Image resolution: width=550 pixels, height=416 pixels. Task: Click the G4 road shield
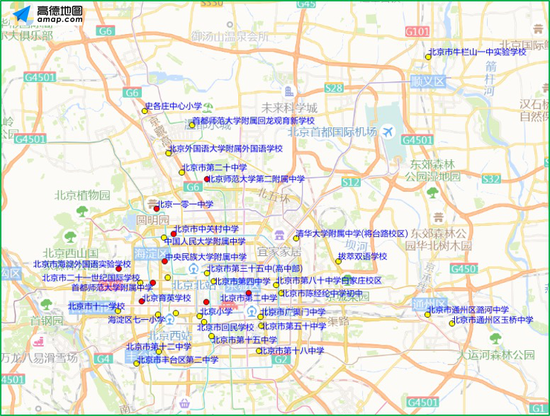tap(104, 359)
